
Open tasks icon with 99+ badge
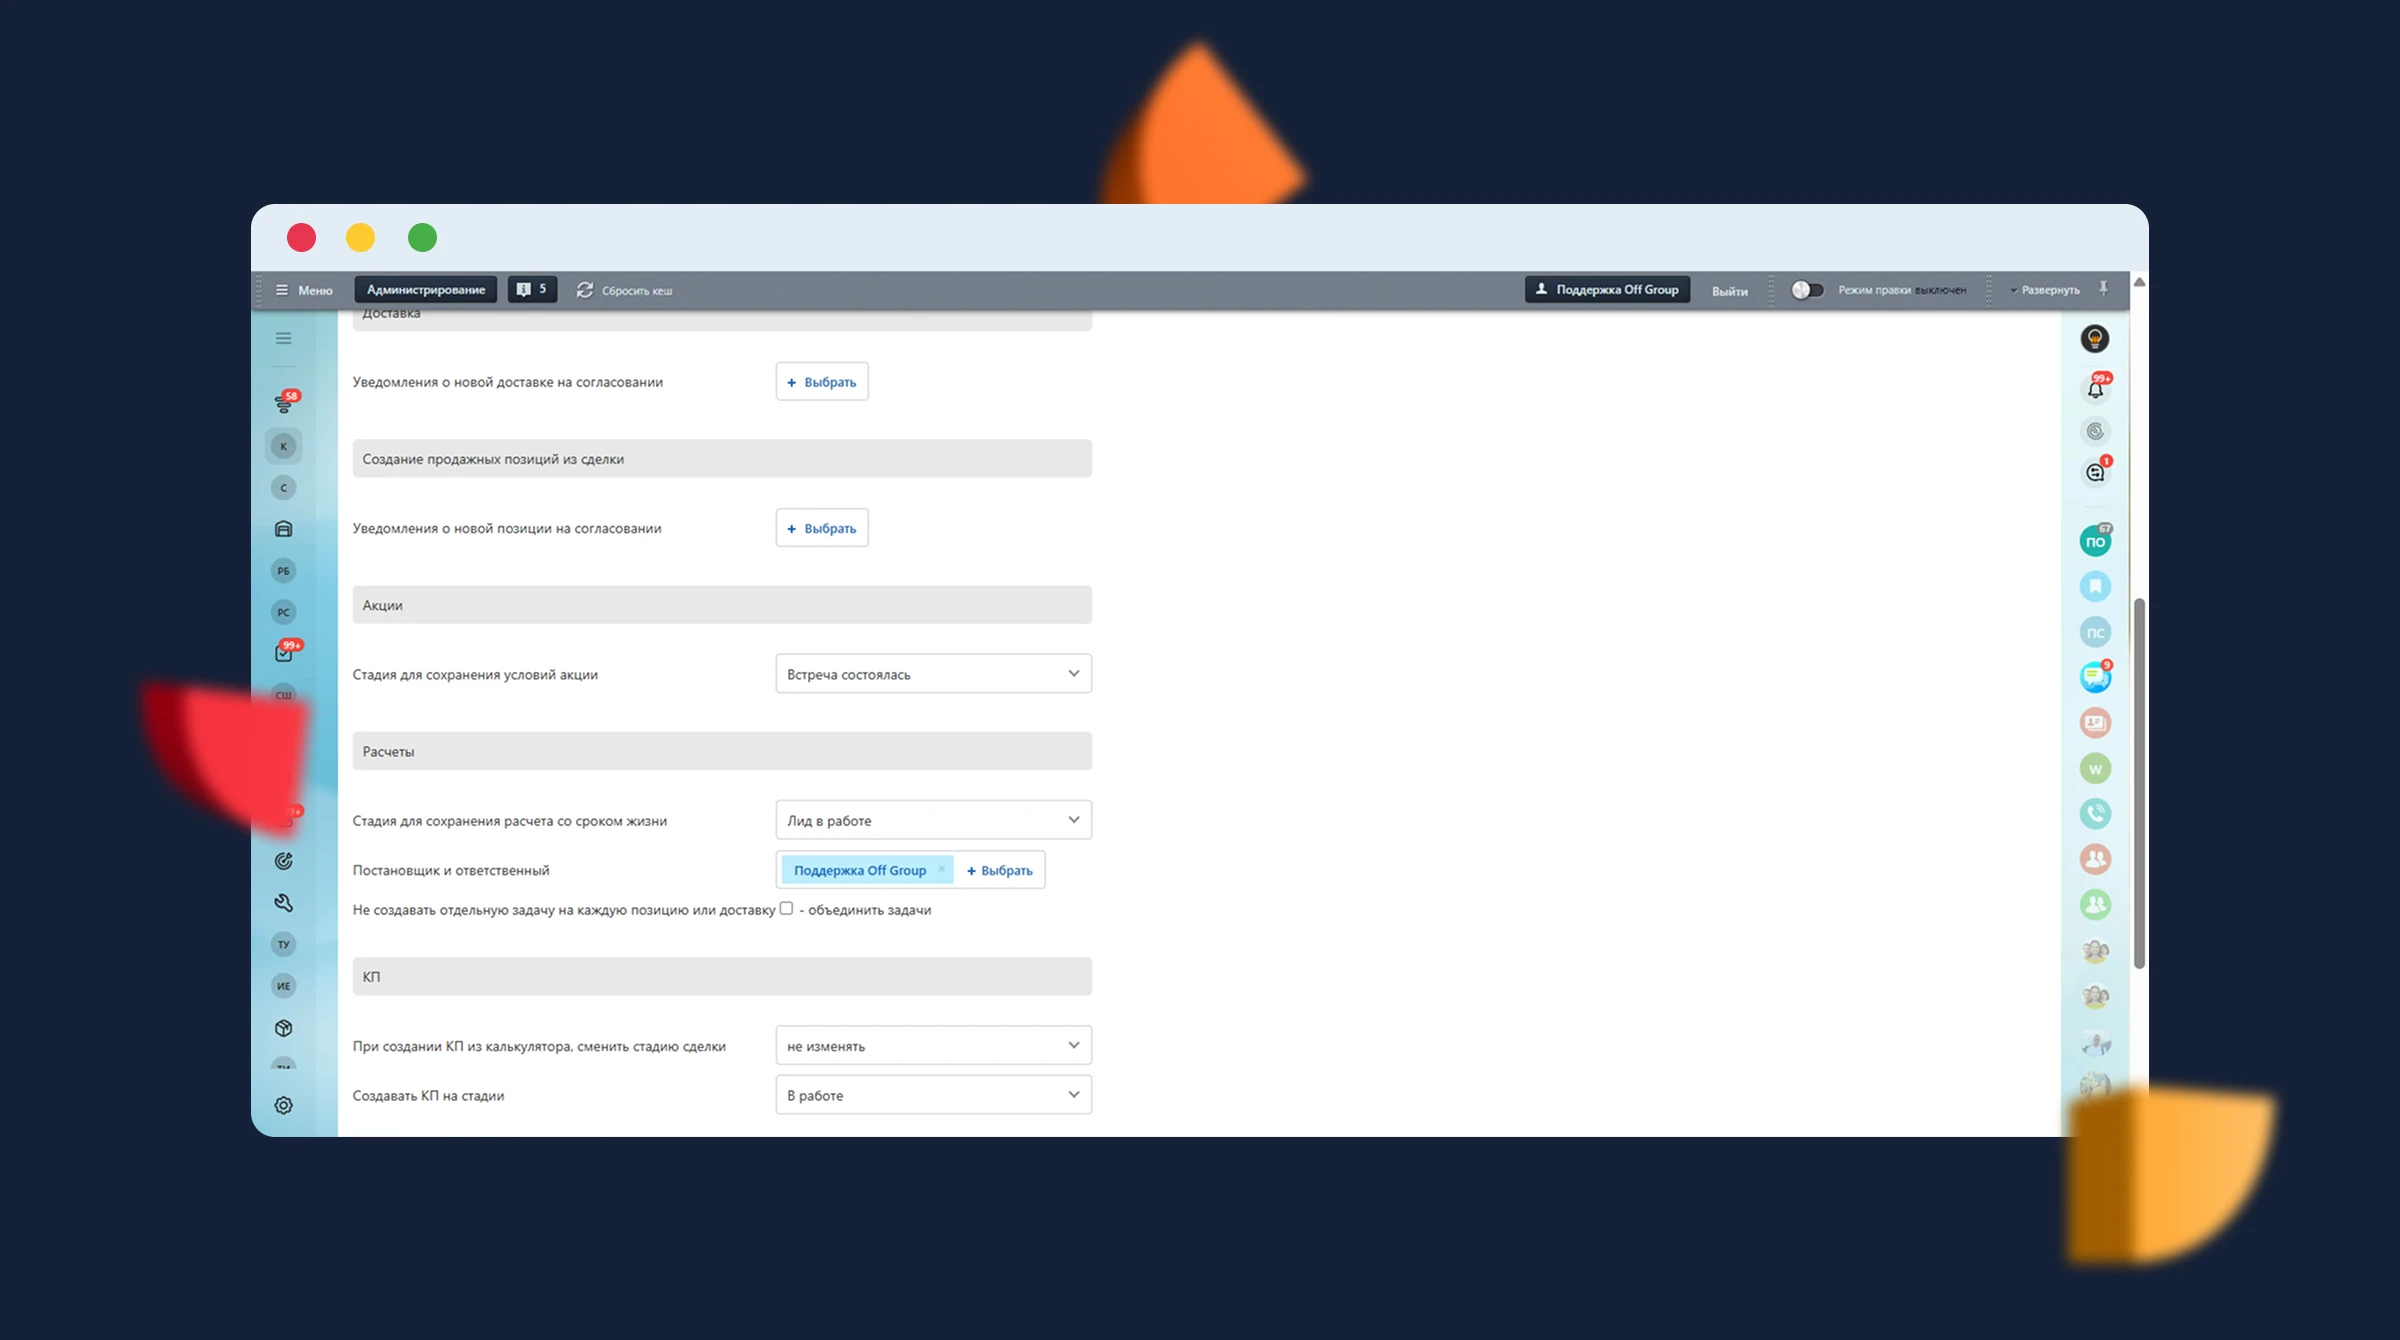click(284, 653)
